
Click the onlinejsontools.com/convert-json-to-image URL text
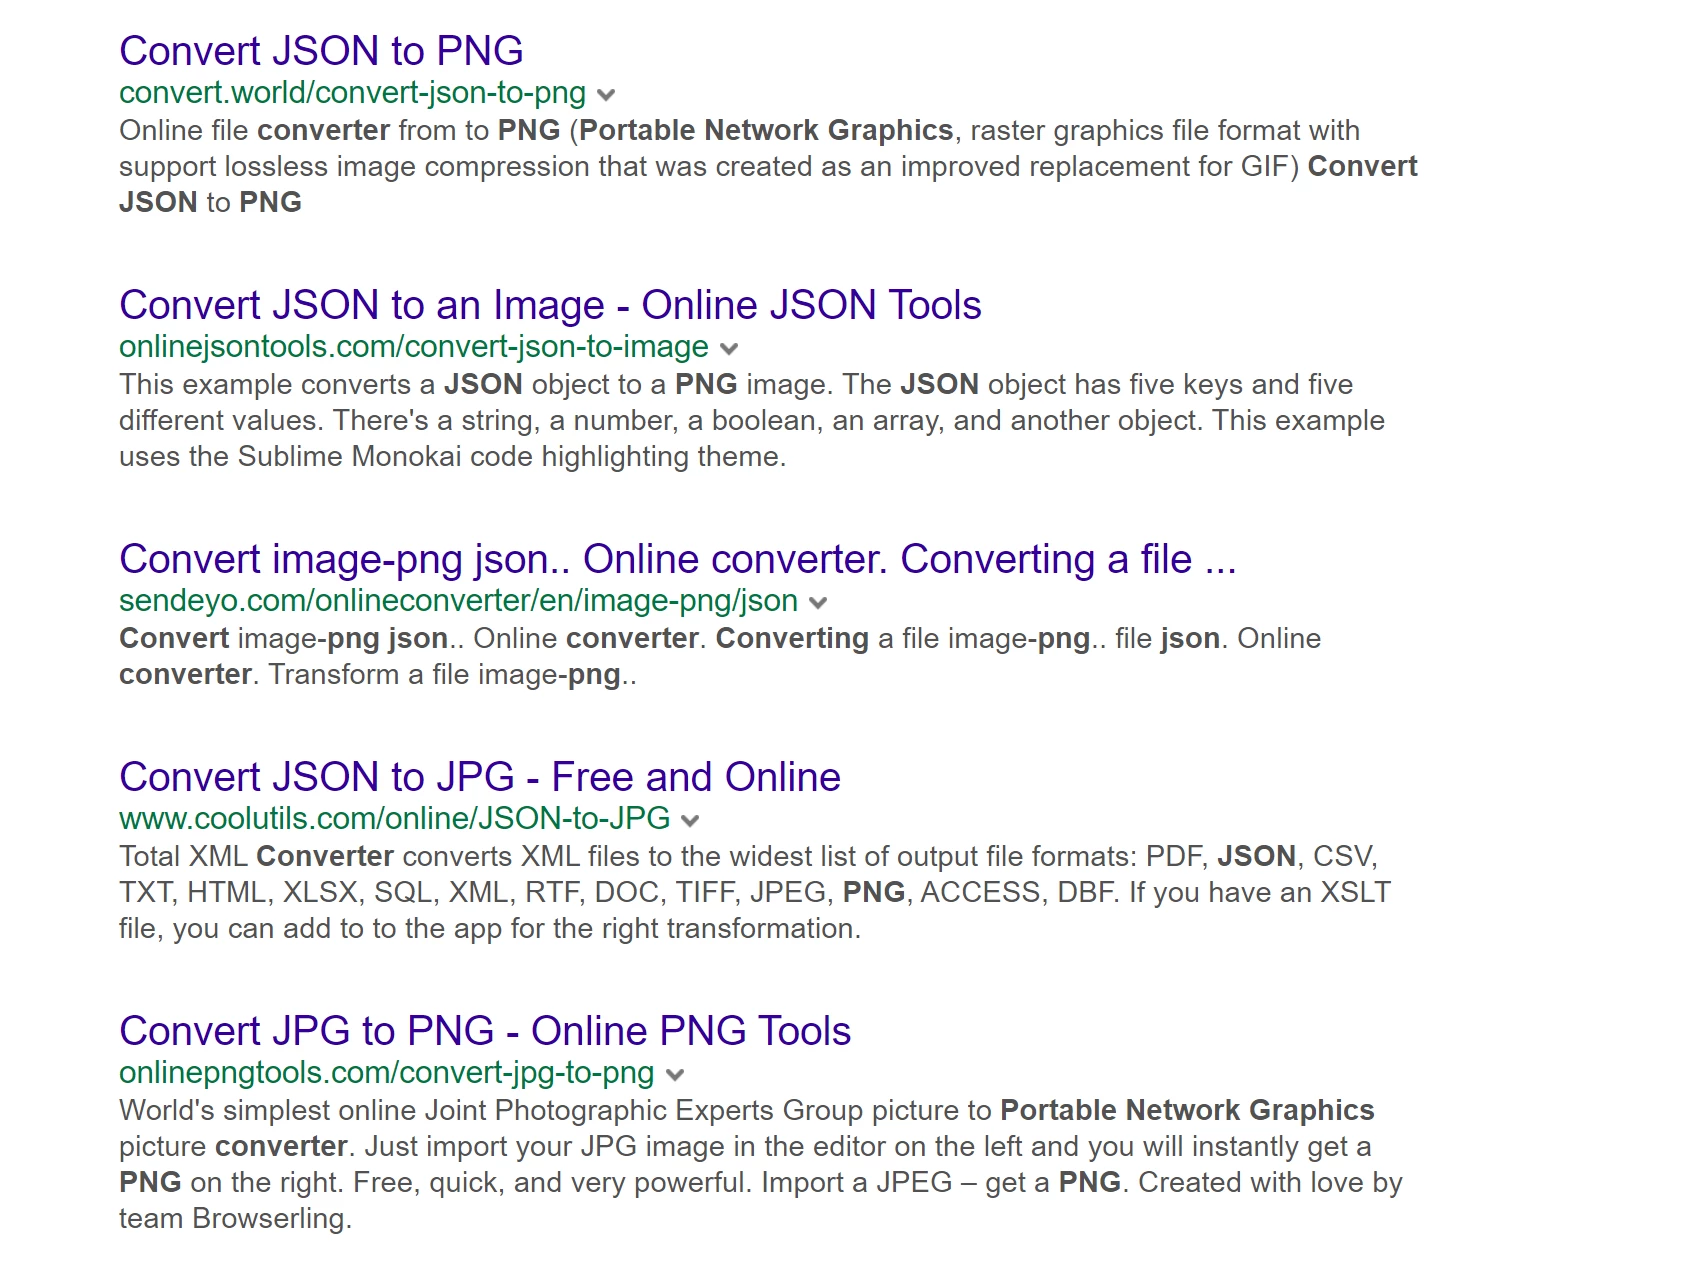pyautogui.click(x=414, y=347)
